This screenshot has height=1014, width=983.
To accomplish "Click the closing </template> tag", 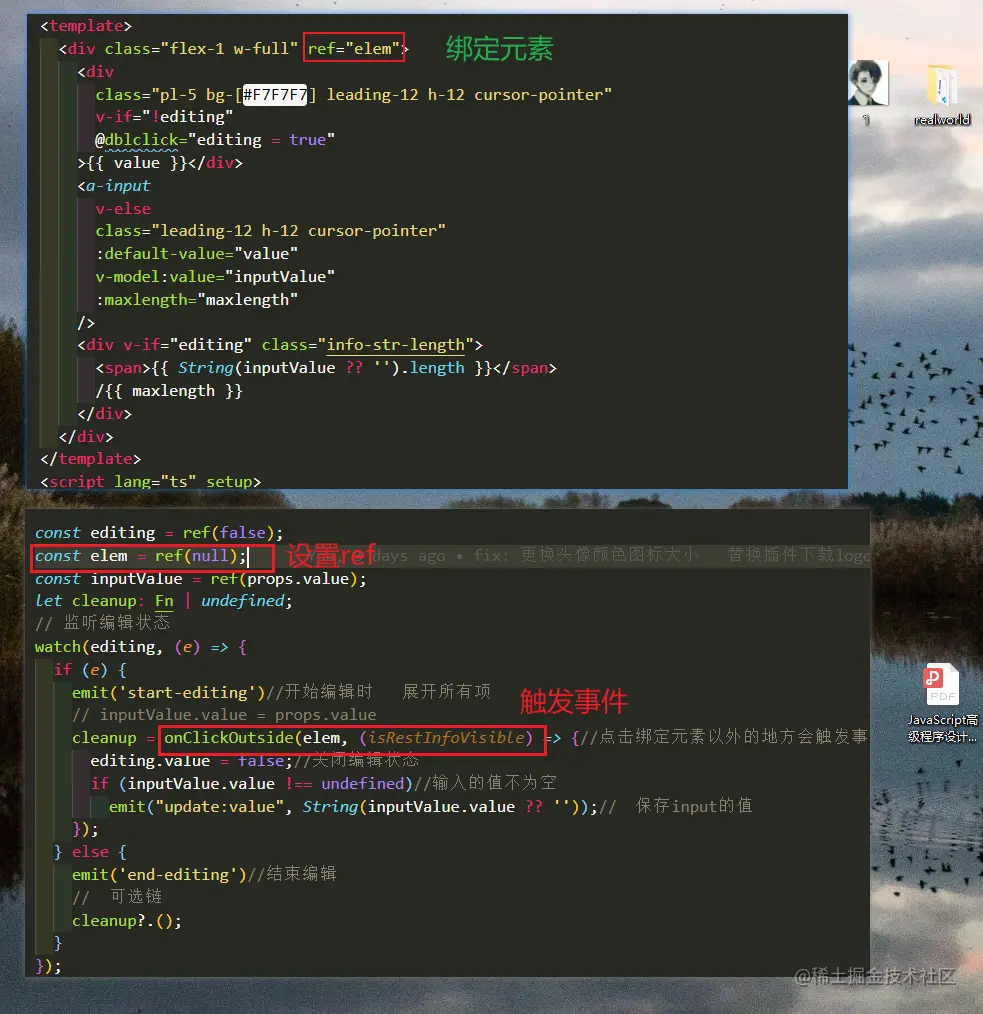I will point(91,458).
